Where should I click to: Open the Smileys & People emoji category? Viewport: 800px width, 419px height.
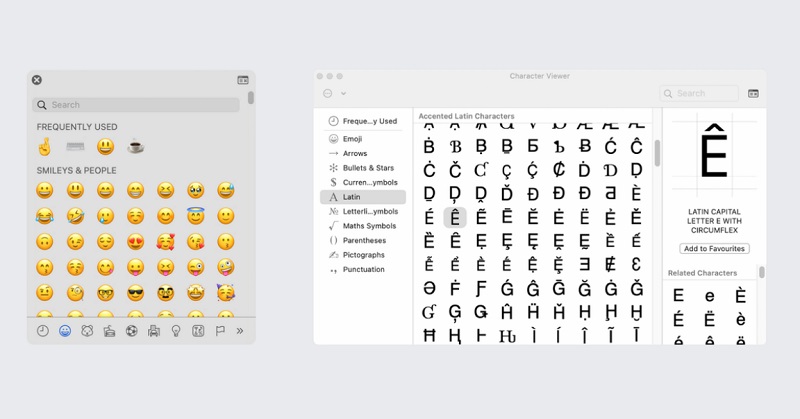65,331
